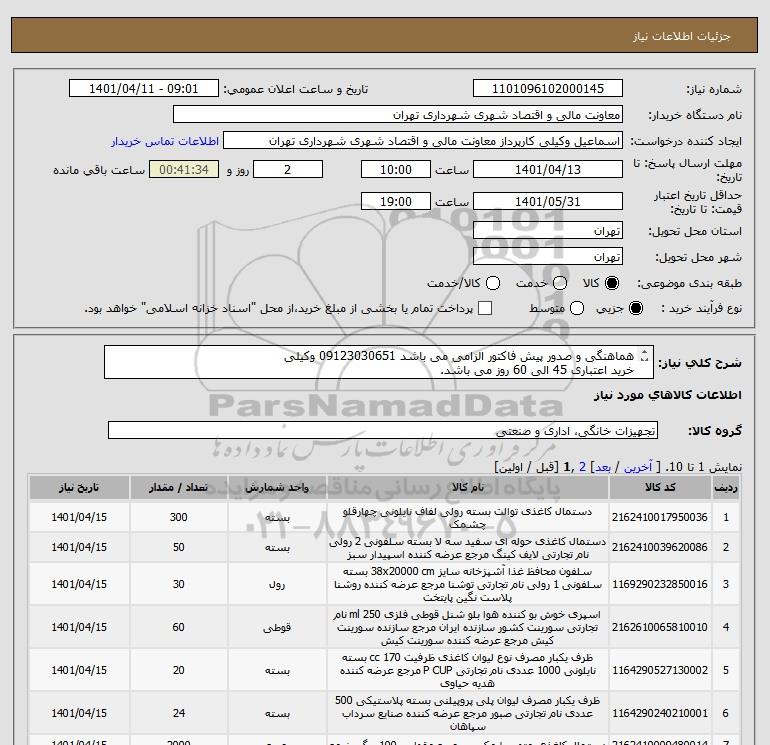Click quantity 60 in row 4
Screen dimensions: 770x745
pyautogui.click(x=178, y=627)
